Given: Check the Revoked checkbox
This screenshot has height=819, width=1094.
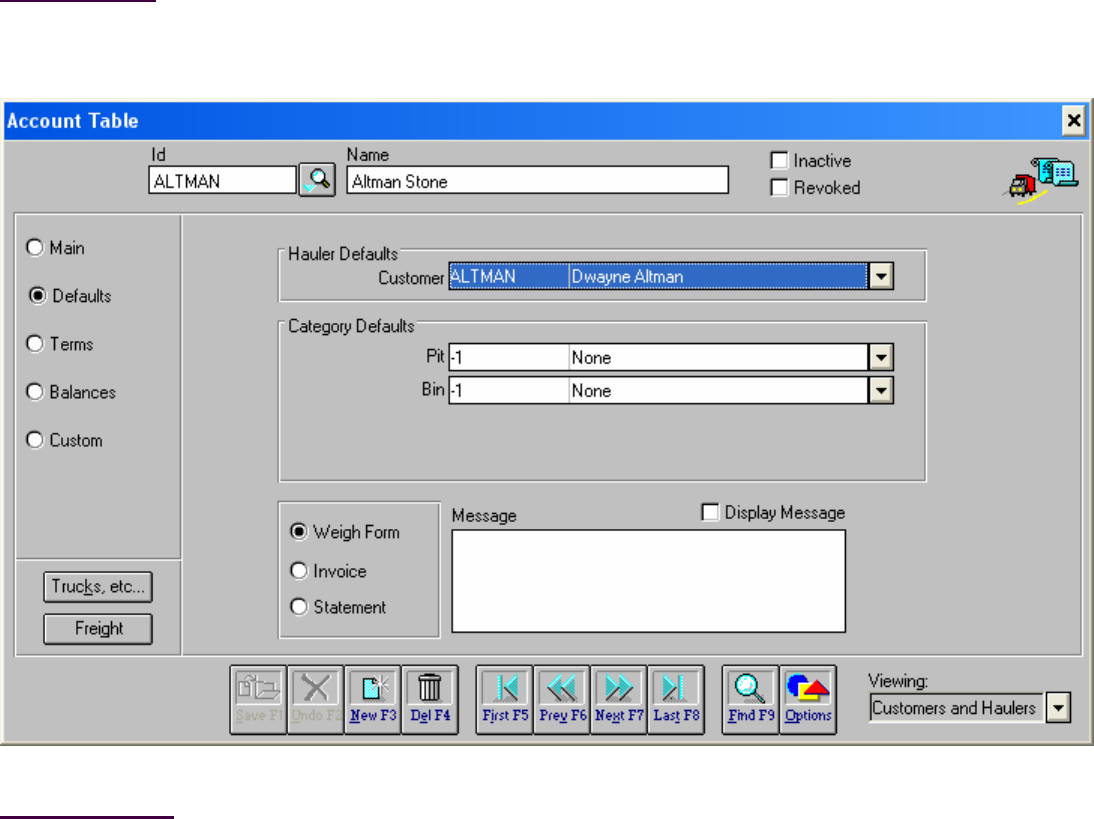Looking at the screenshot, I should (780, 188).
